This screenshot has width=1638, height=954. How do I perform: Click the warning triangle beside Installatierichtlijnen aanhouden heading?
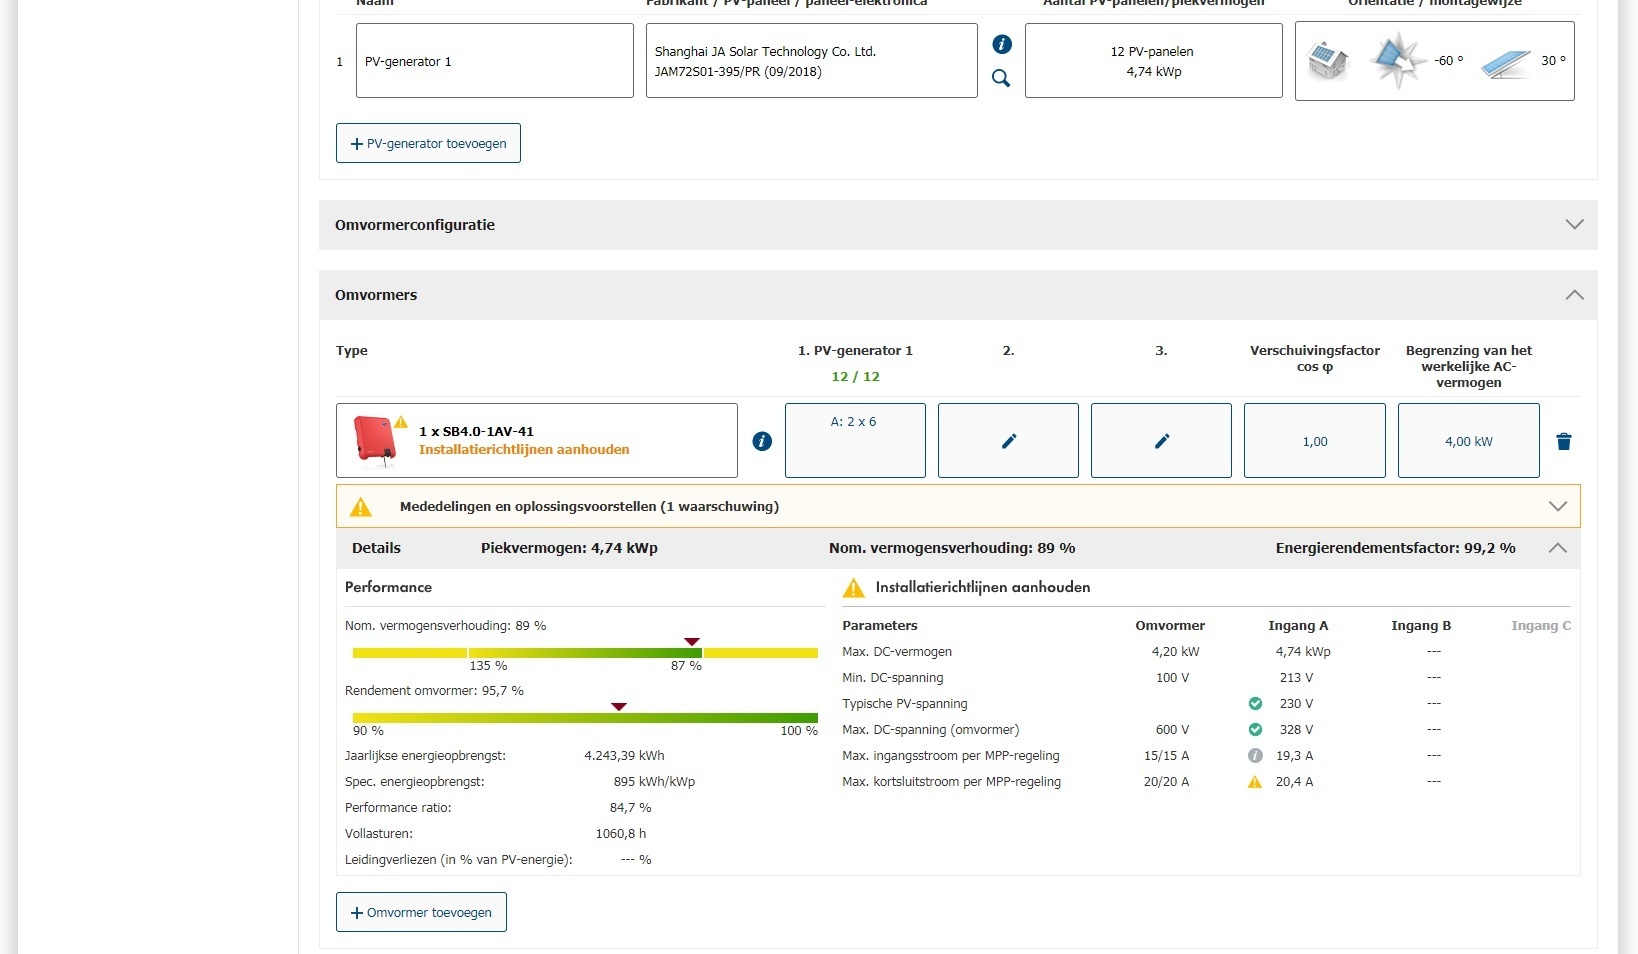854,588
